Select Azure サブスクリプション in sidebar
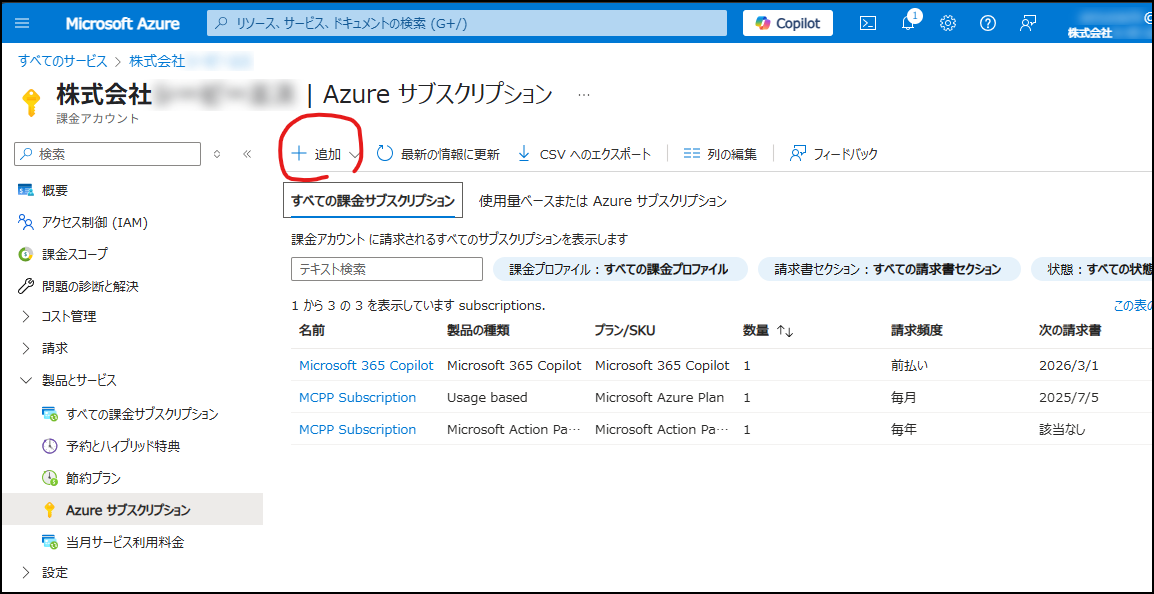This screenshot has height=594, width=1154. 131,509
